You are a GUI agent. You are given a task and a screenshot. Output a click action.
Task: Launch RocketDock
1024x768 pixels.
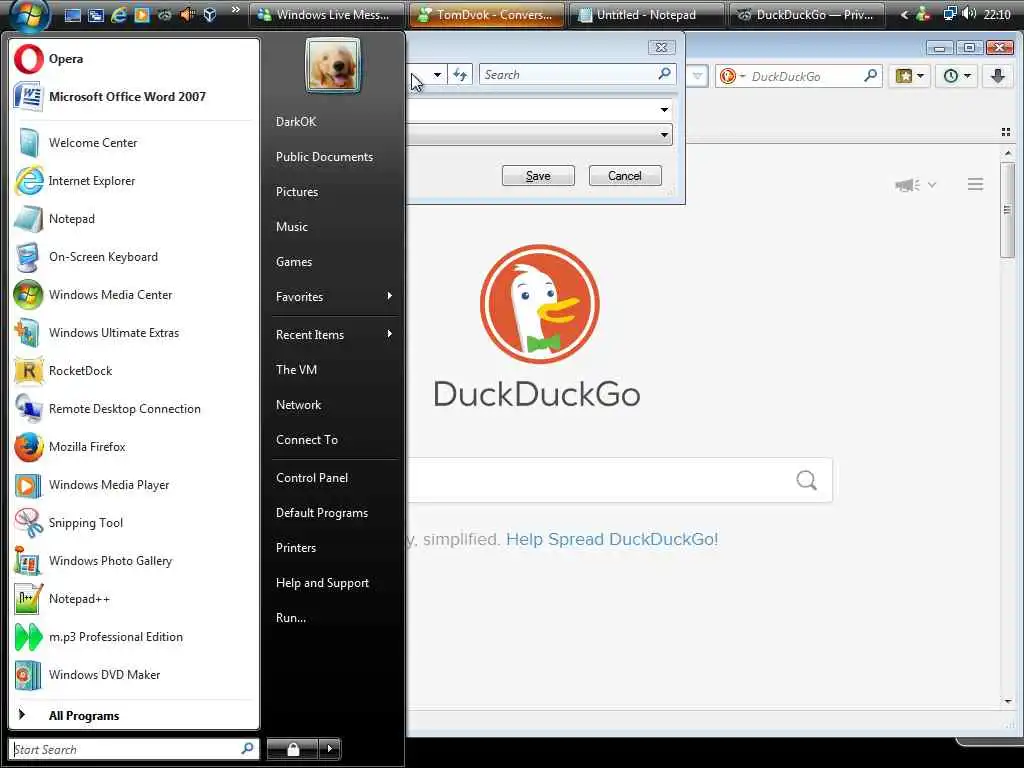point(133,370)
